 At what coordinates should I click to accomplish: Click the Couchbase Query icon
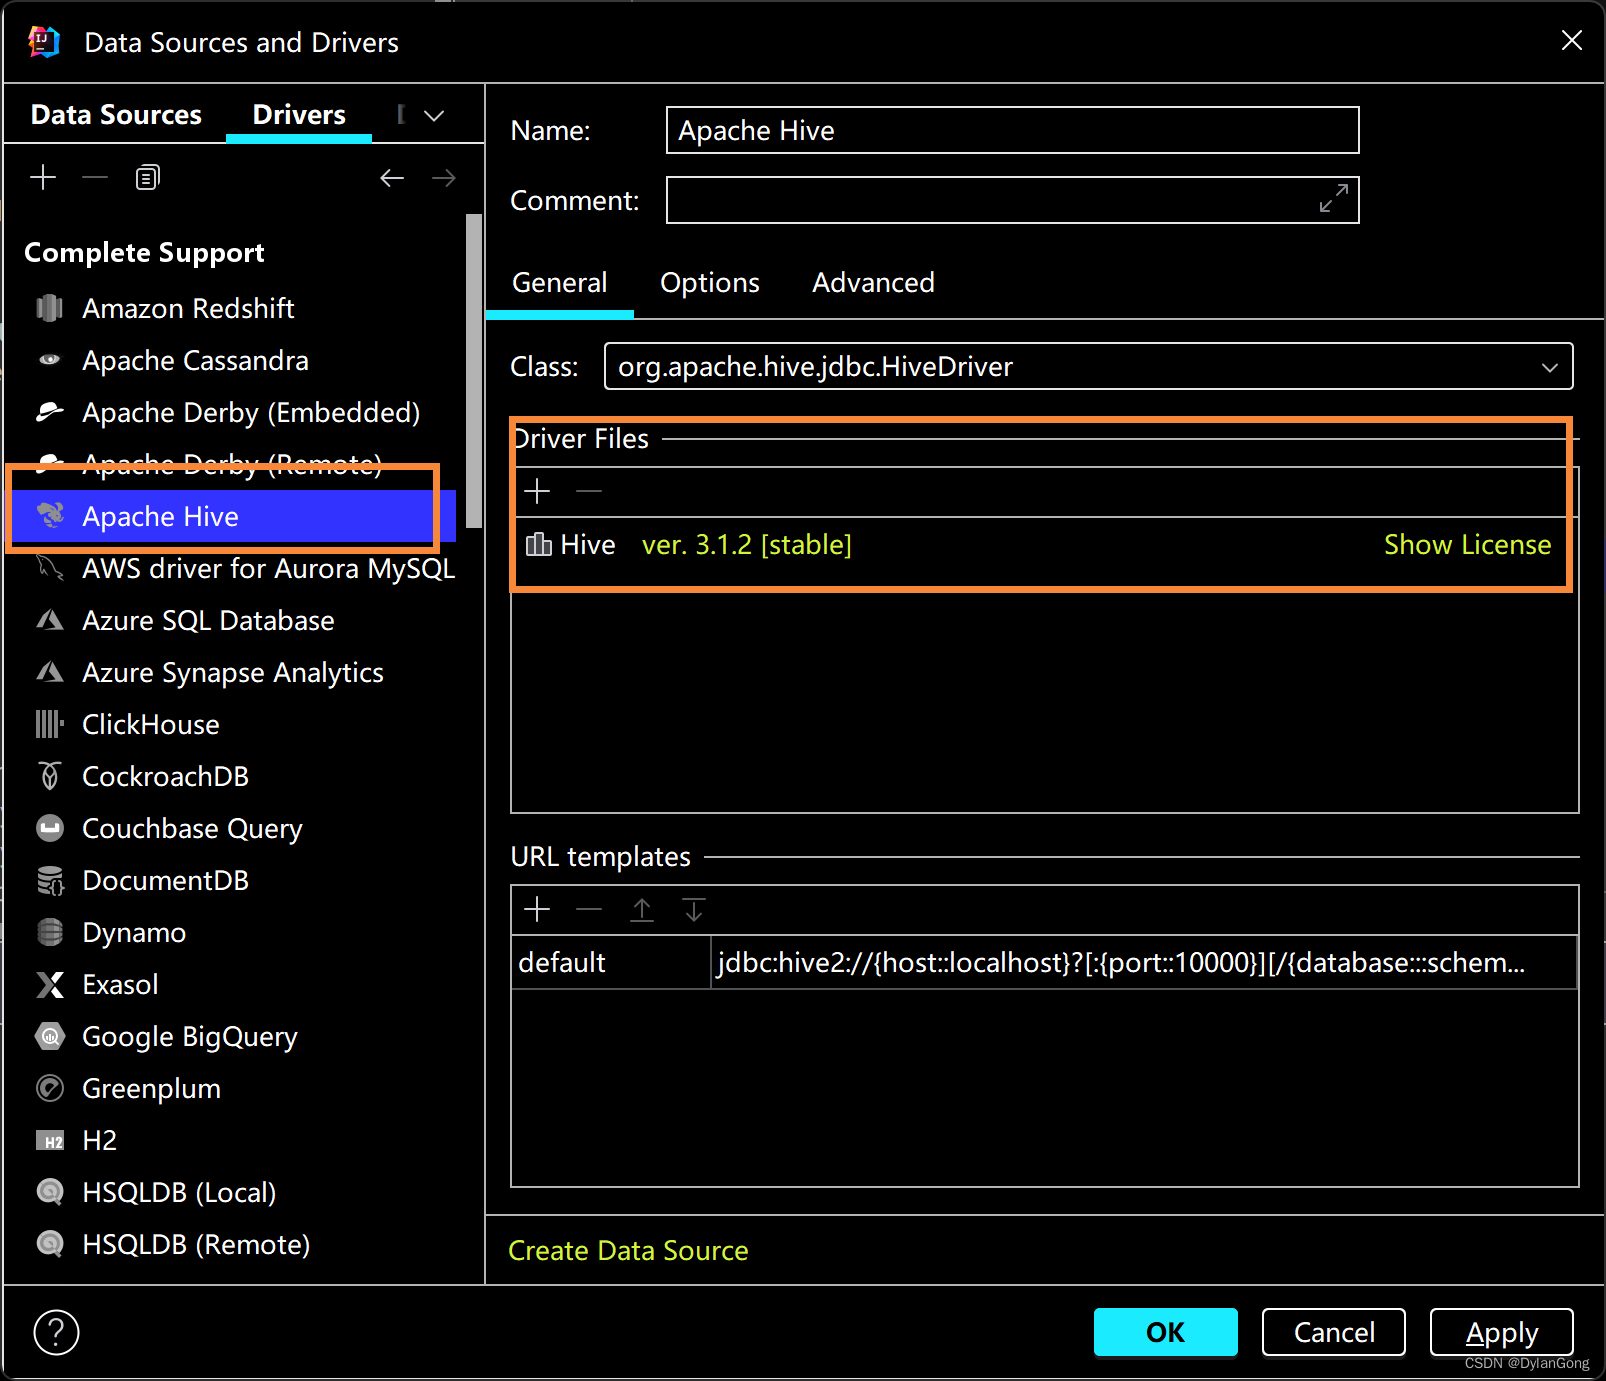[50, 828]
